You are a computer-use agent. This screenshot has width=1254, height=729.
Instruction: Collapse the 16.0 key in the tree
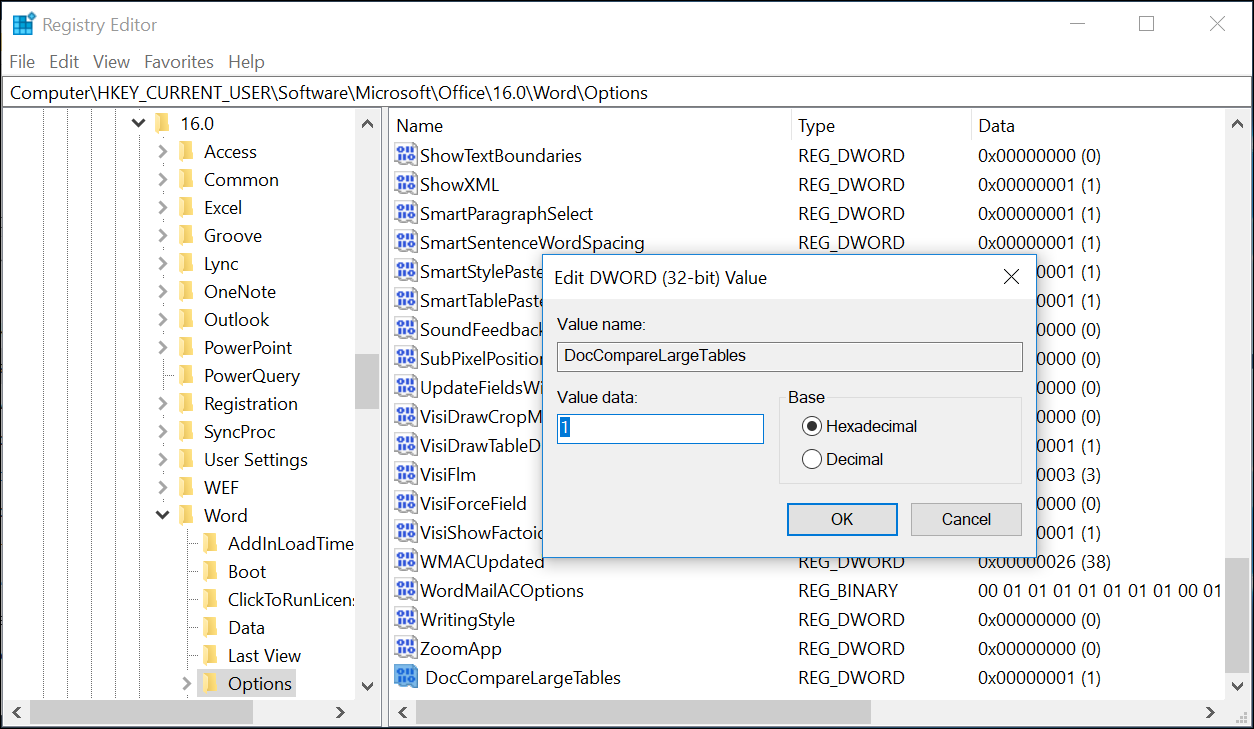click(138, 122)
